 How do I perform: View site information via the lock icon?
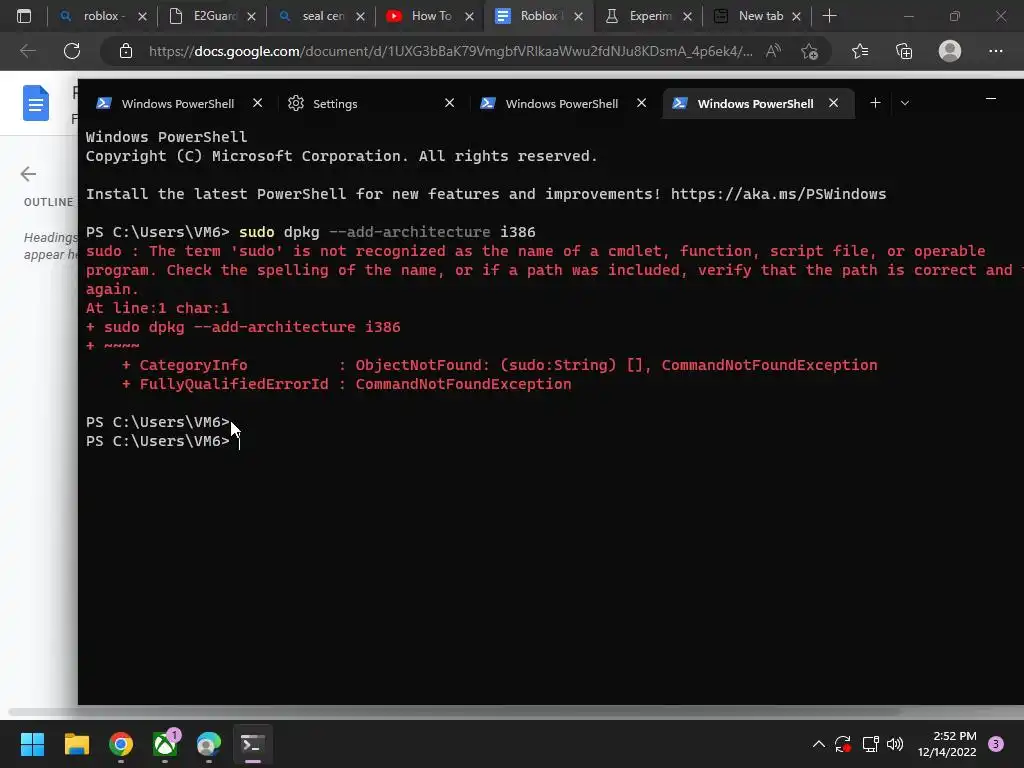pos(126,51)
